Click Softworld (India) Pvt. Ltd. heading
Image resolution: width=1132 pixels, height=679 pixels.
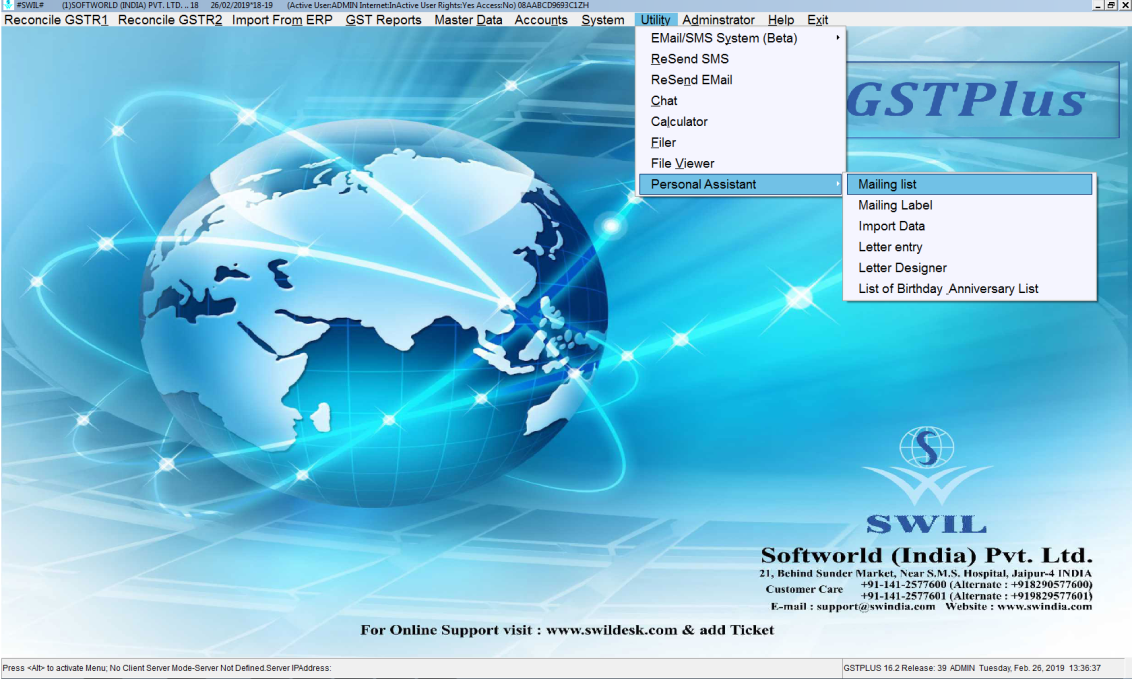926,556
